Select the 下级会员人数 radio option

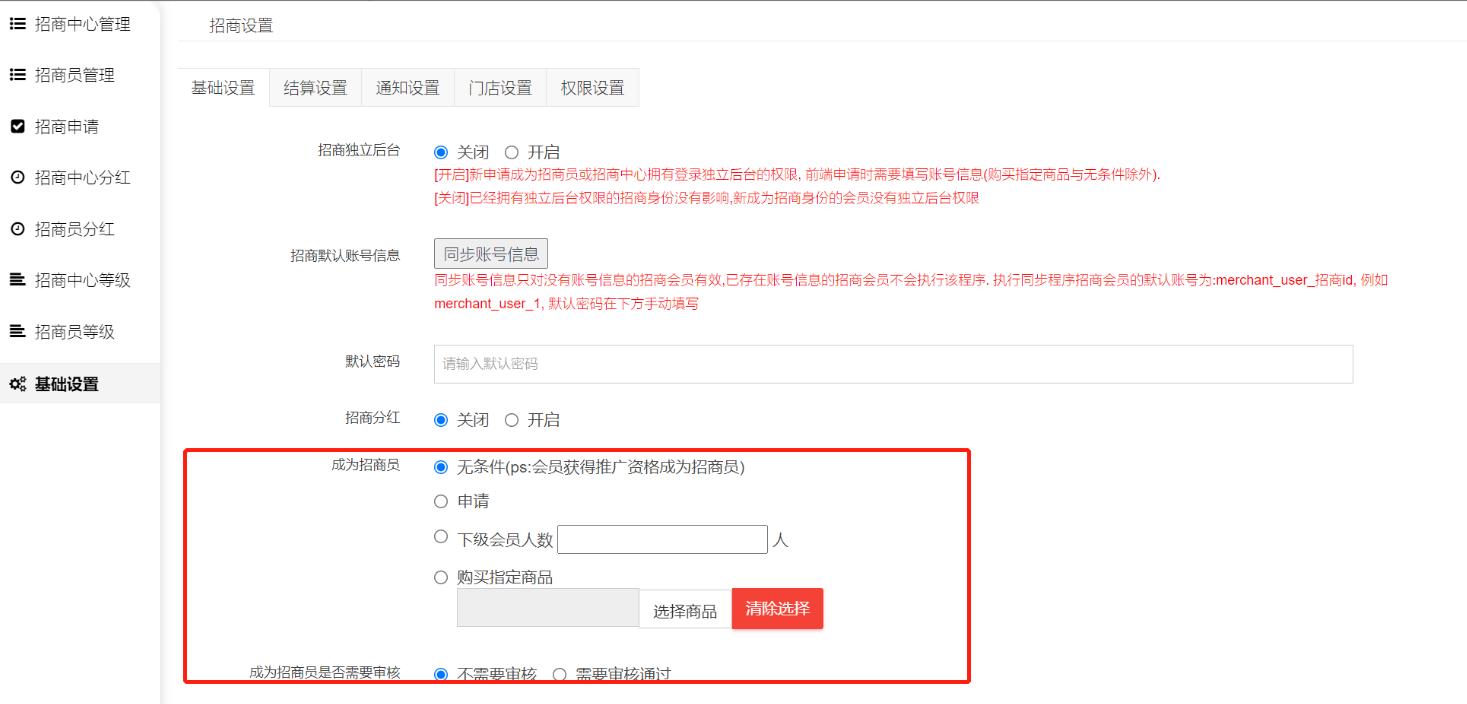[x=441, y=537]
